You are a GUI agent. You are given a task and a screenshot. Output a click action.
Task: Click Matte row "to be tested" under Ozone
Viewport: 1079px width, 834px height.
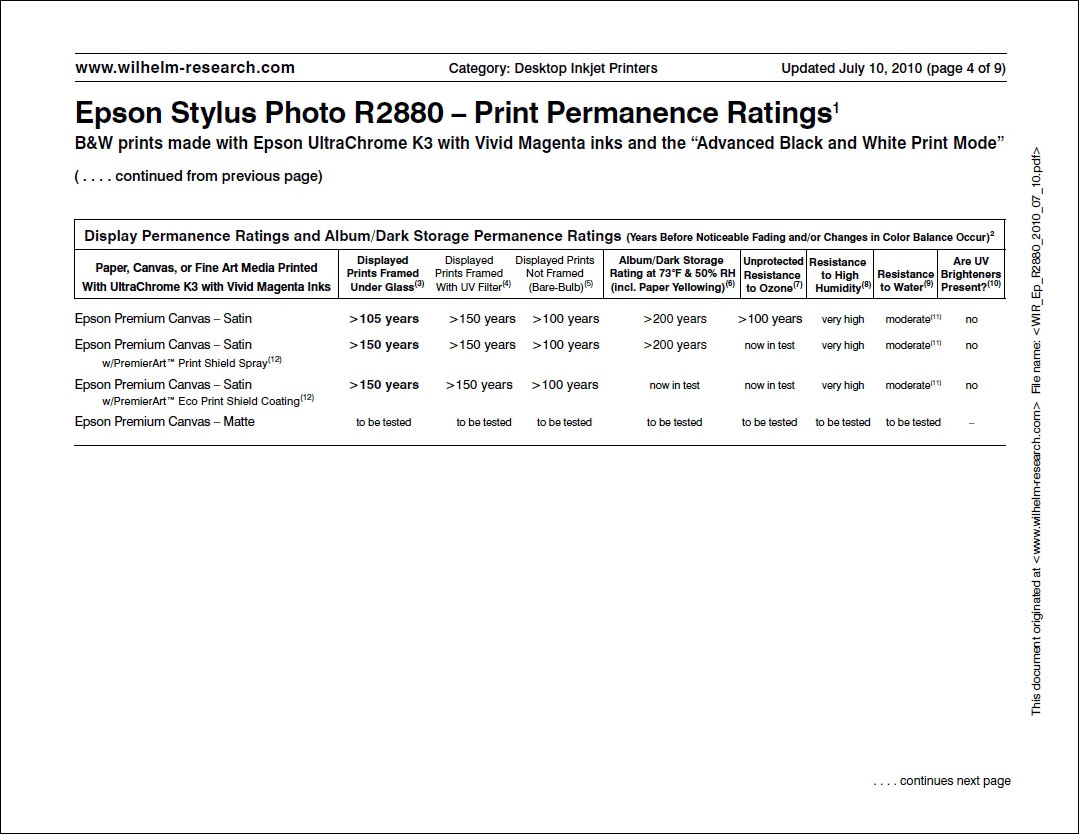(x=769, y=423)
